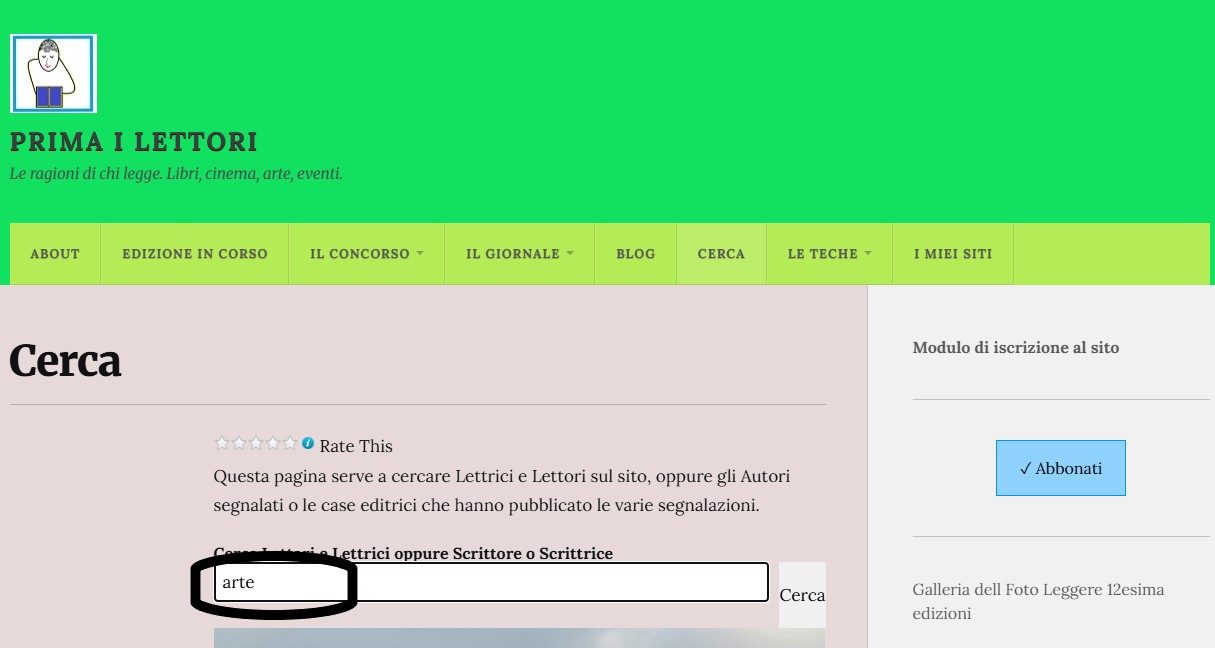Open the Il Giornale submenu
Viewport: 1215px width, 648px height.
[x=519, y=254]
